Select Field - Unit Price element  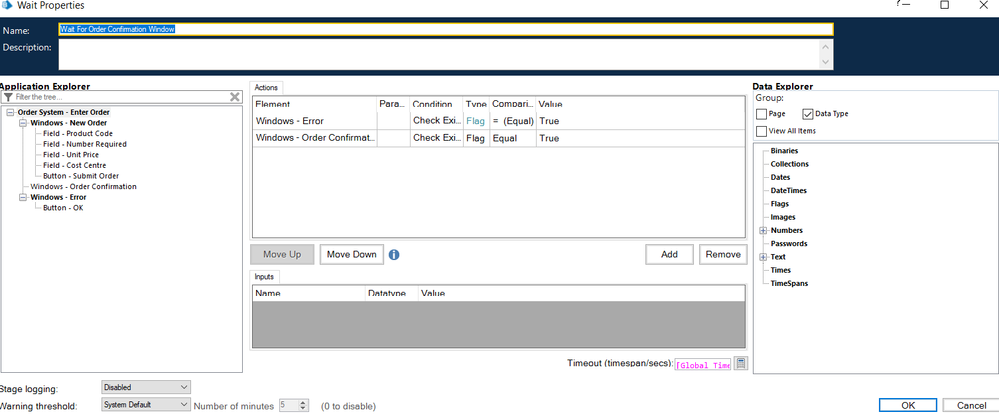tap(71, 155)
